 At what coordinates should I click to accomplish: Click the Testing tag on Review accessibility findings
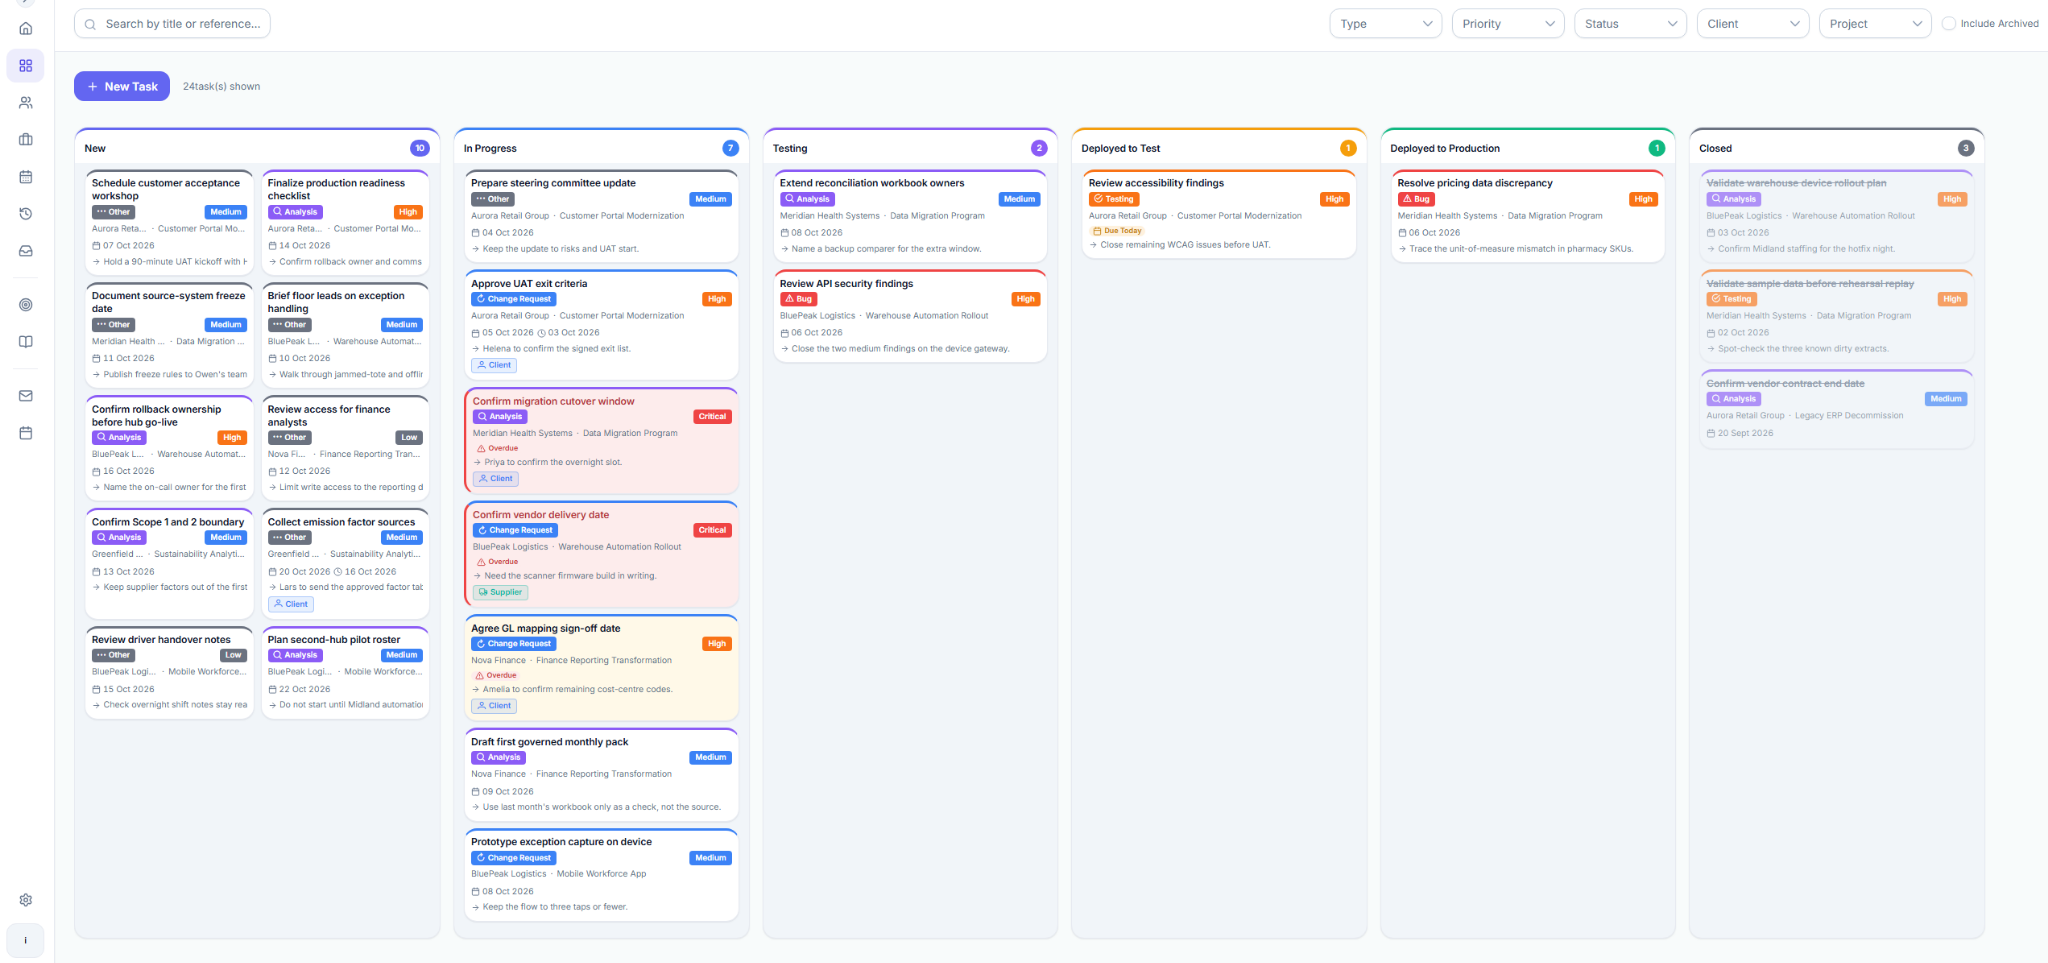(x=1114, y=199)
